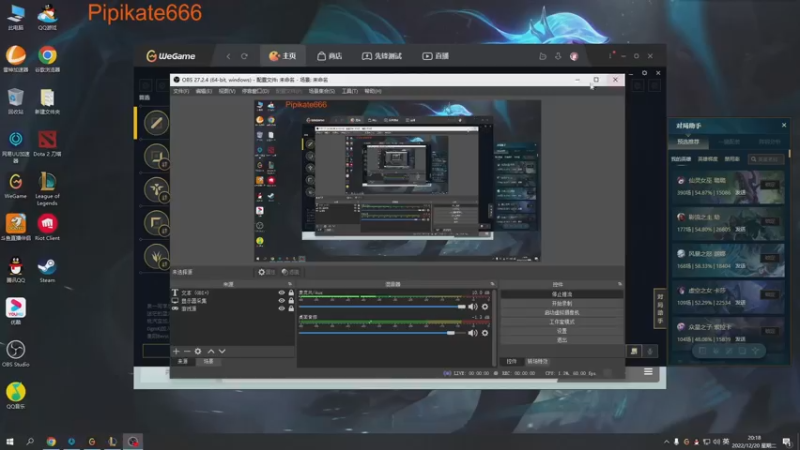Viewport: 800px width, 450px height.
Task: Adjust the 桌面音频 volume slider
Action: click(382, 333)
